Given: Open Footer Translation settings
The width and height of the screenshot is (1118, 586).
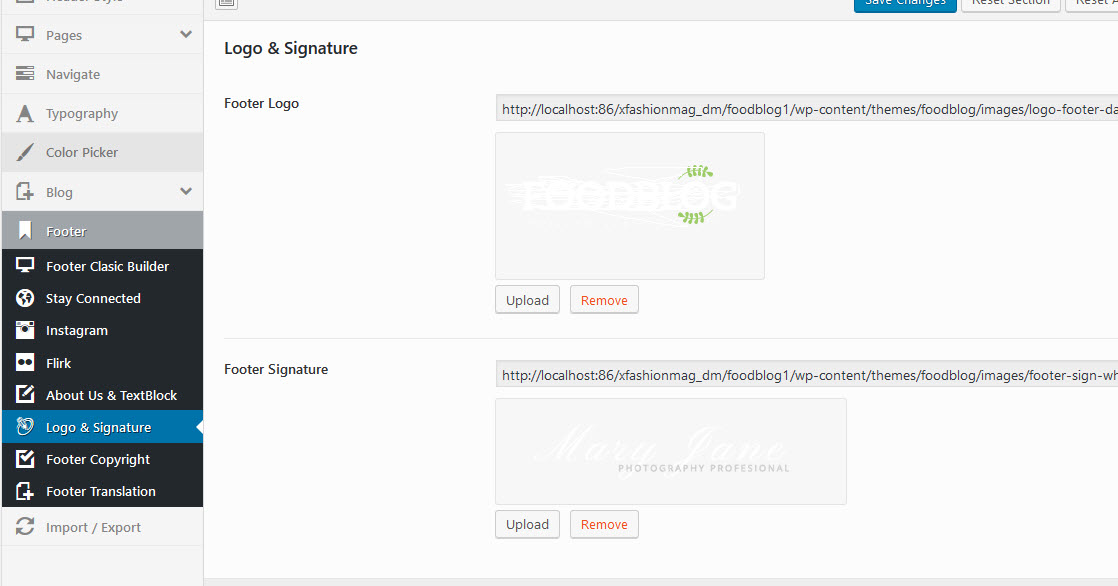Looking at the screenshot, I should [x=102, y=491].
